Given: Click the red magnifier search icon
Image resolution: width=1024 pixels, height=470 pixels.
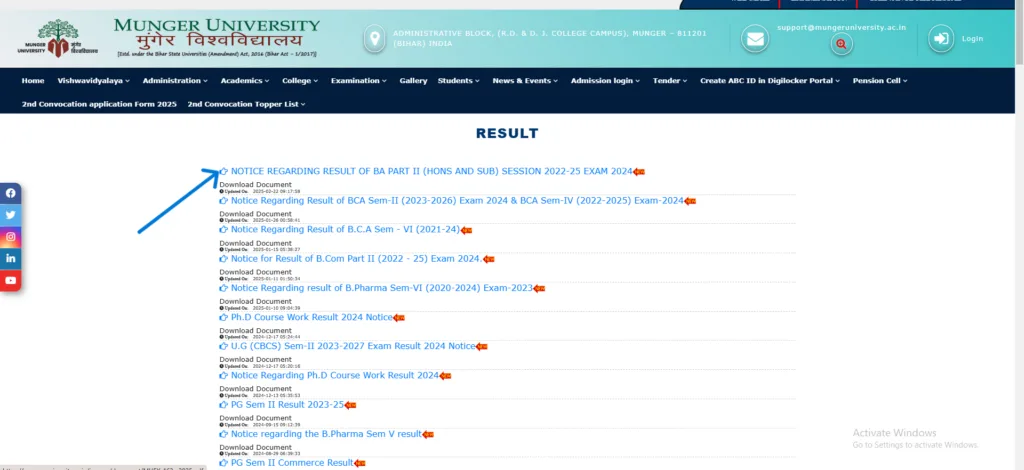Looking at the screenshot, I should 842,44.
